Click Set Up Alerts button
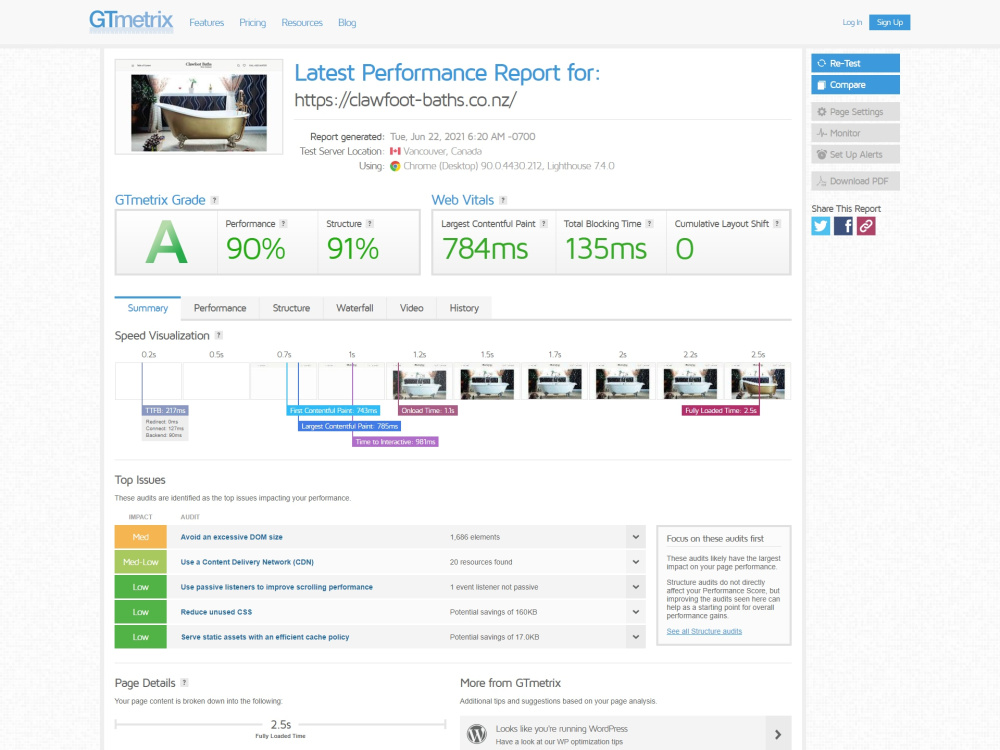The width and height of the screenshot is (1000, 750). tap(855, 154)
